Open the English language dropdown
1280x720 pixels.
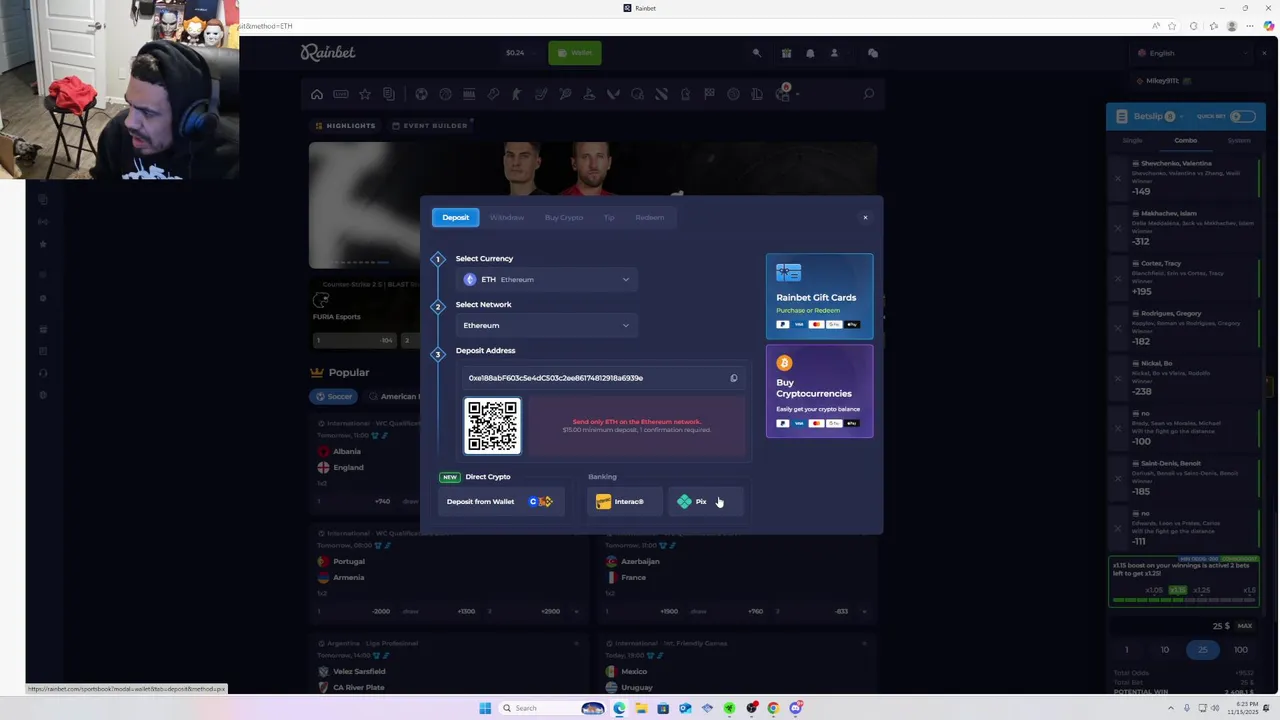1193,53
